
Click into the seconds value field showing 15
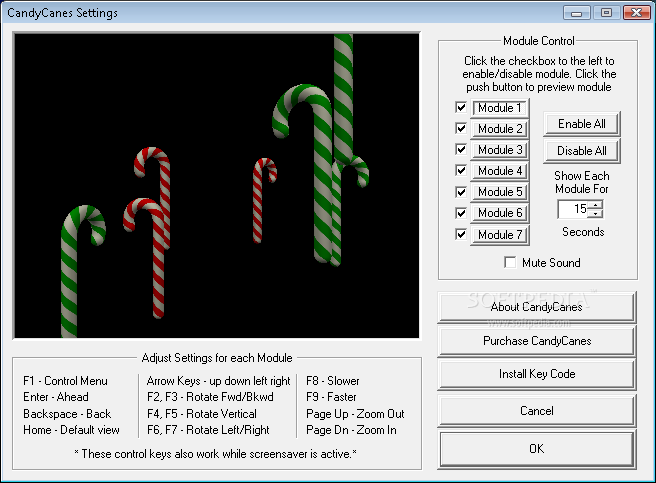click(573, 209)
